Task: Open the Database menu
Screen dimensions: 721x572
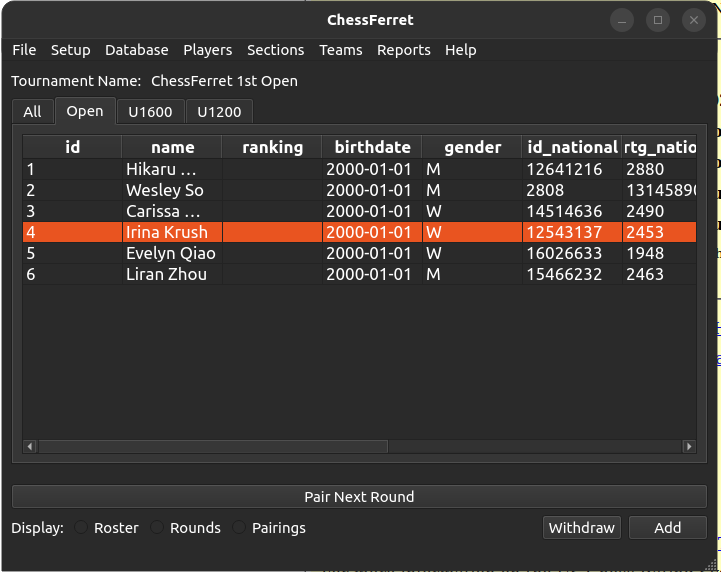Action: tap(137, 50)
